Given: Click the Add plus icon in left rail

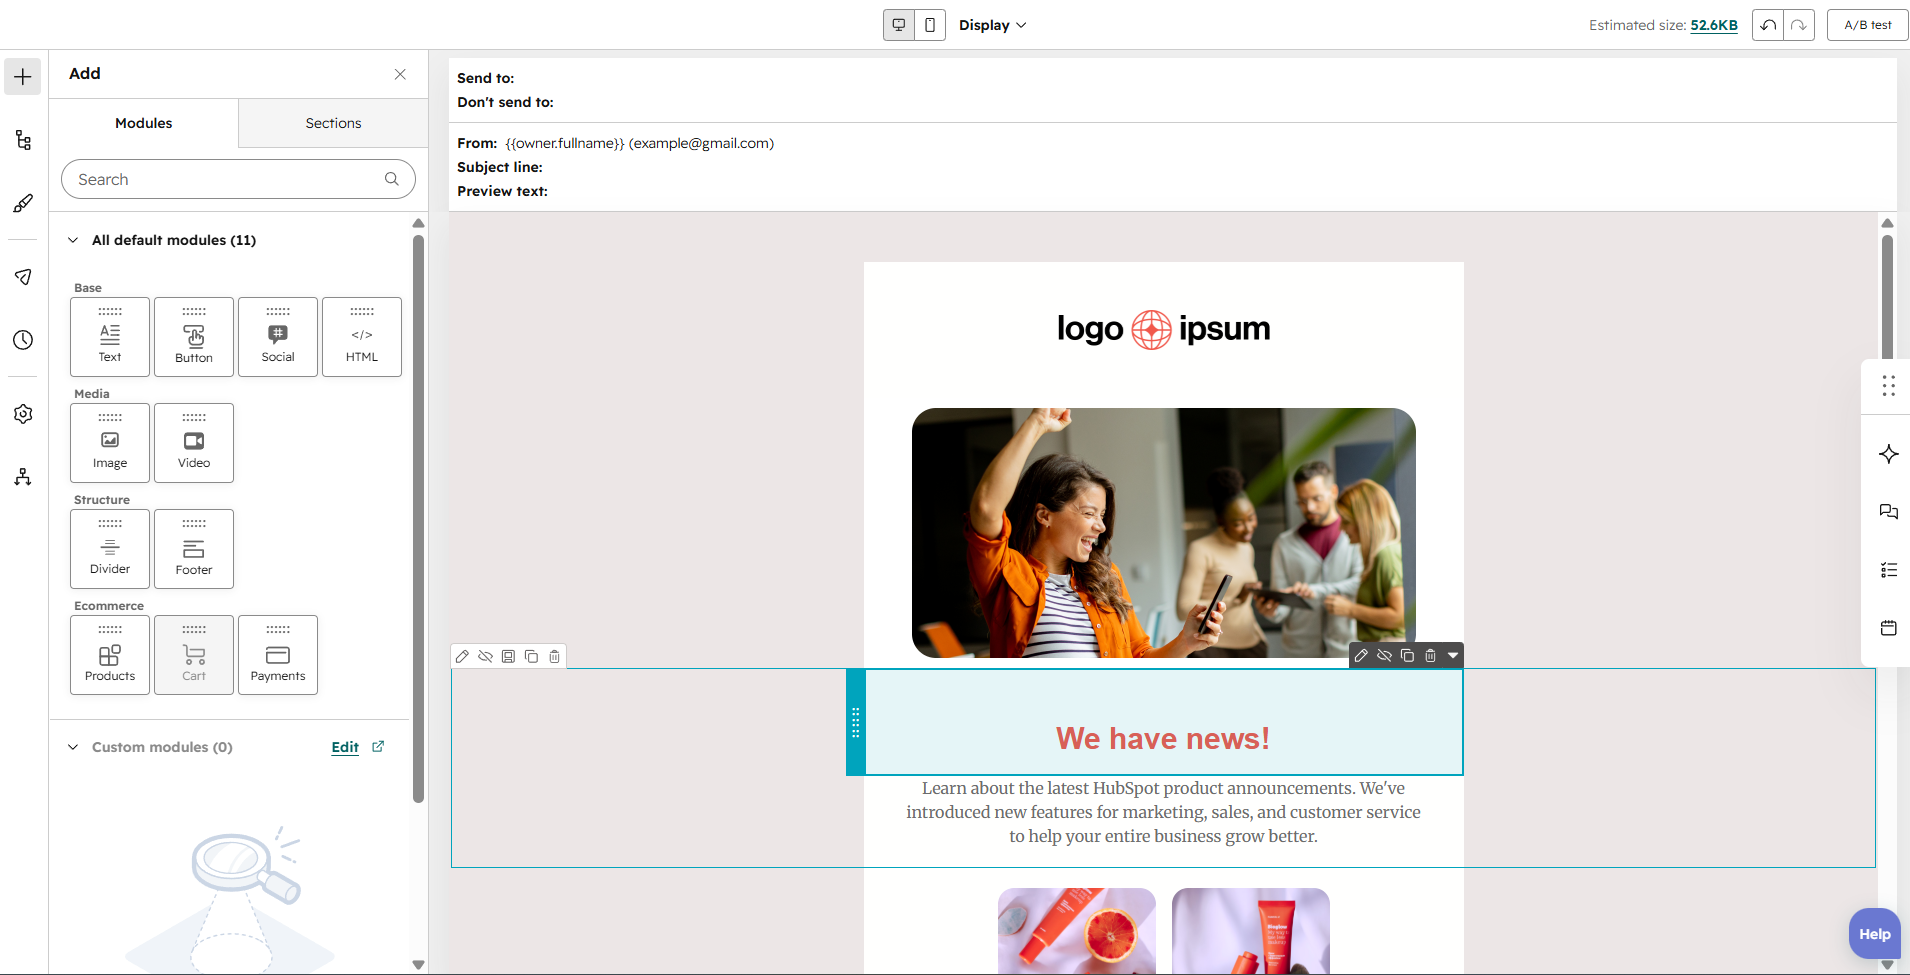Looking at the screenshot, I should pos(23,77).
